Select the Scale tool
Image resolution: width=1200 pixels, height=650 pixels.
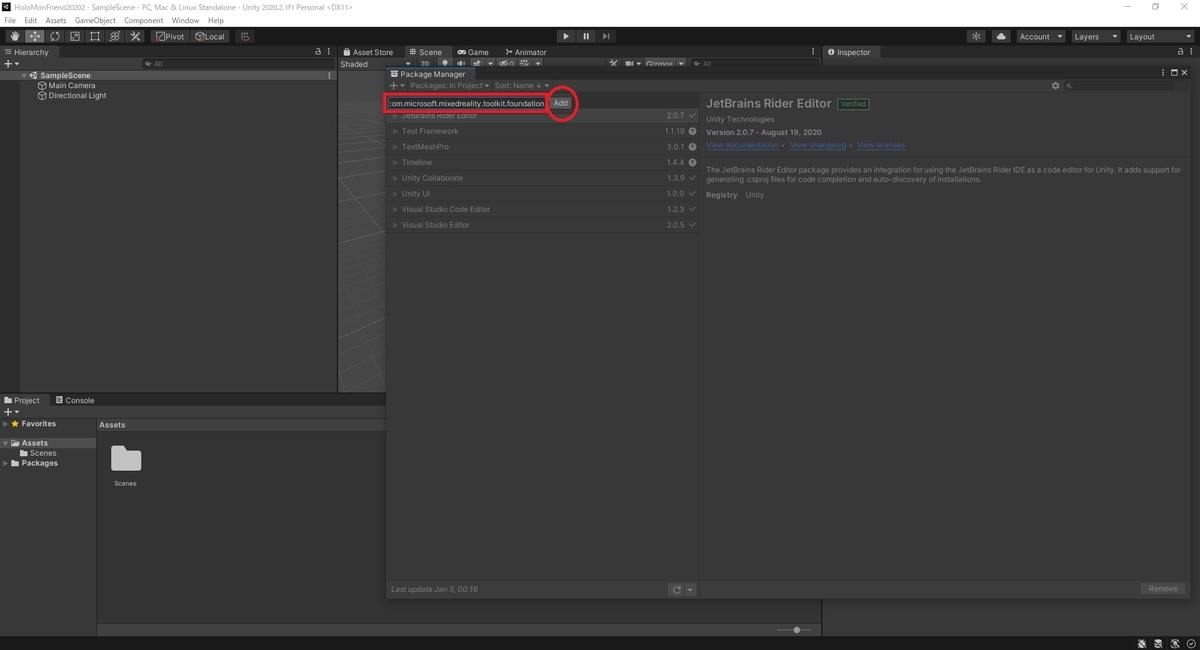75,36
